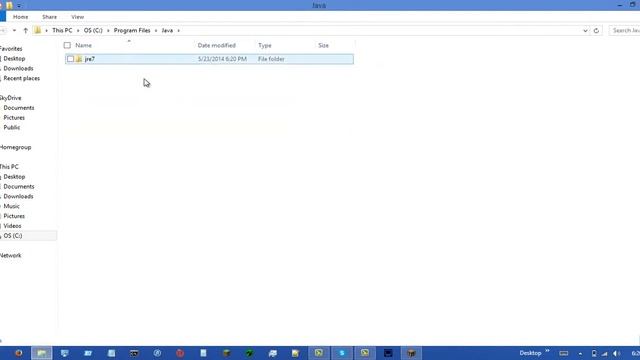
Task: Open the green taskbar icon
Action: (249, 353)
